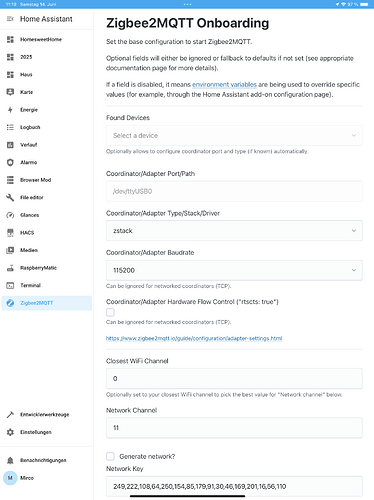Screen dimensions: 374x500
Task: Tick the Generate network checkbox
Action: [x=110, y=456]
